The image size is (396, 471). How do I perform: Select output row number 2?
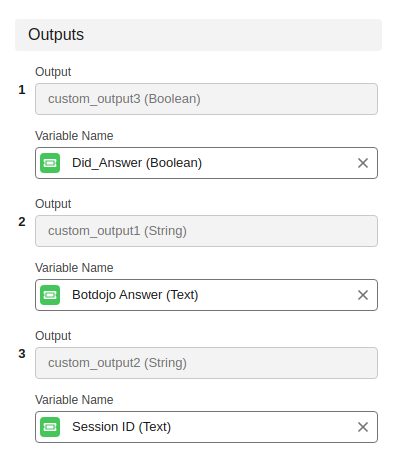pyautogui.click(x=22, y=222)
